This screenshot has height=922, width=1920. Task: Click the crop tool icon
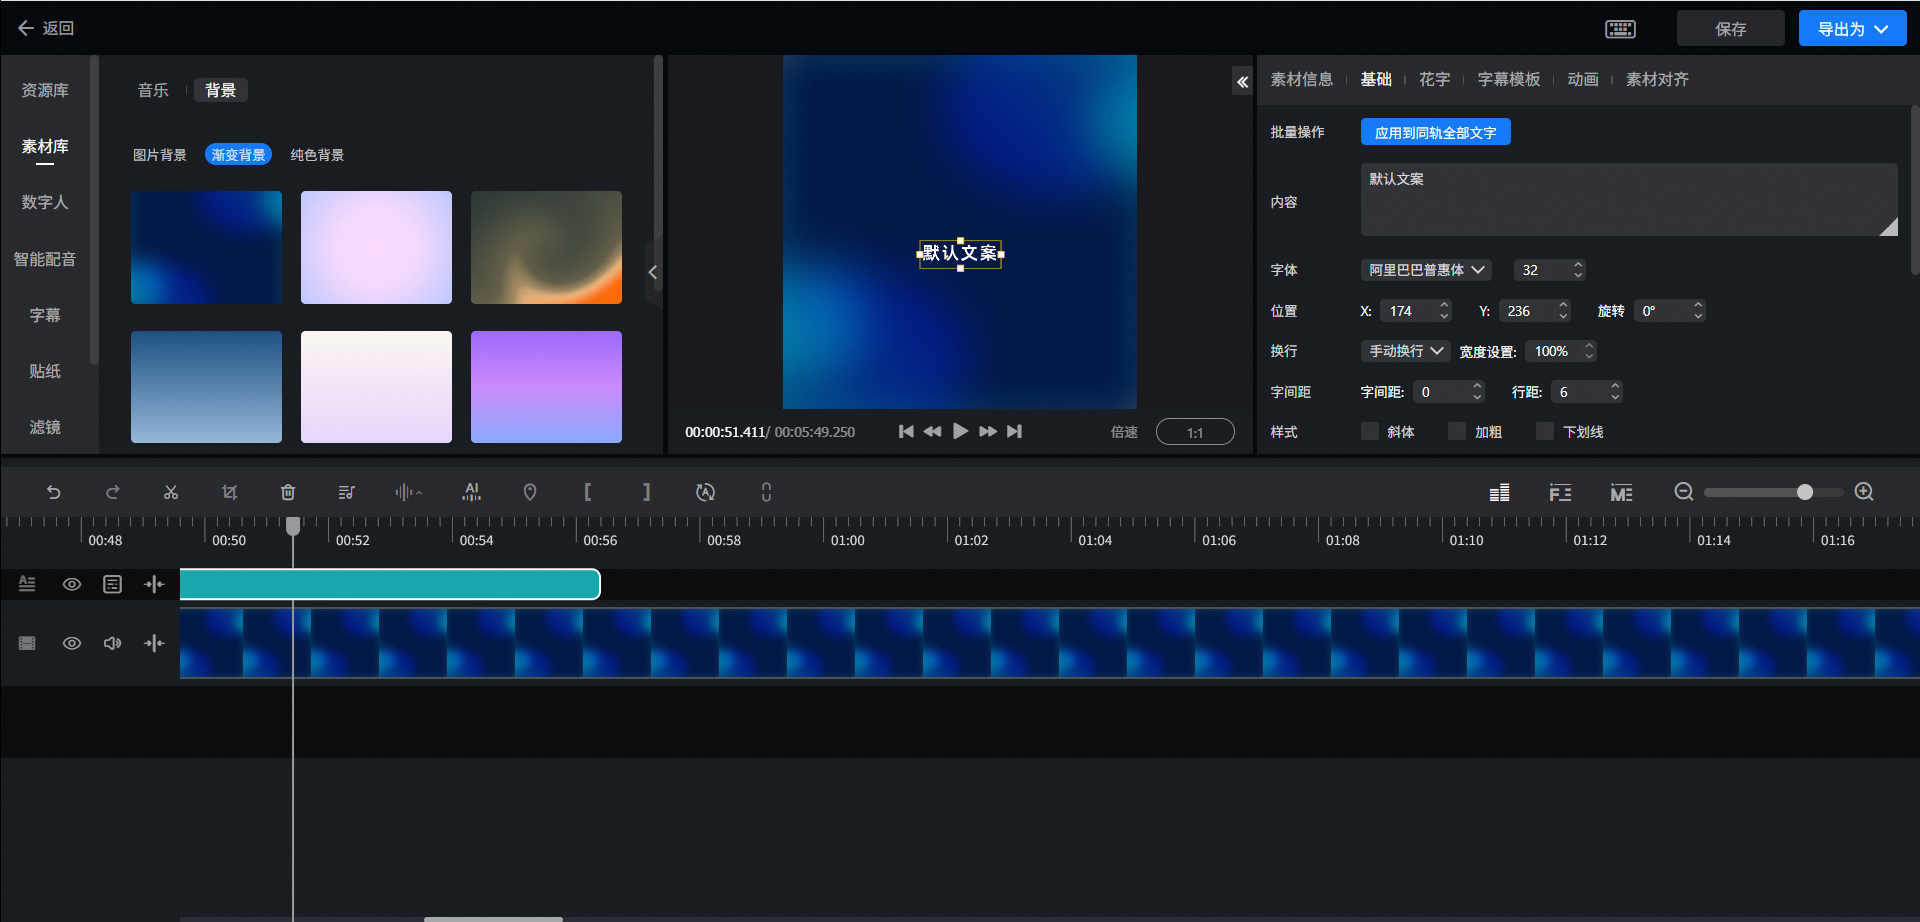tap(229, 492)
